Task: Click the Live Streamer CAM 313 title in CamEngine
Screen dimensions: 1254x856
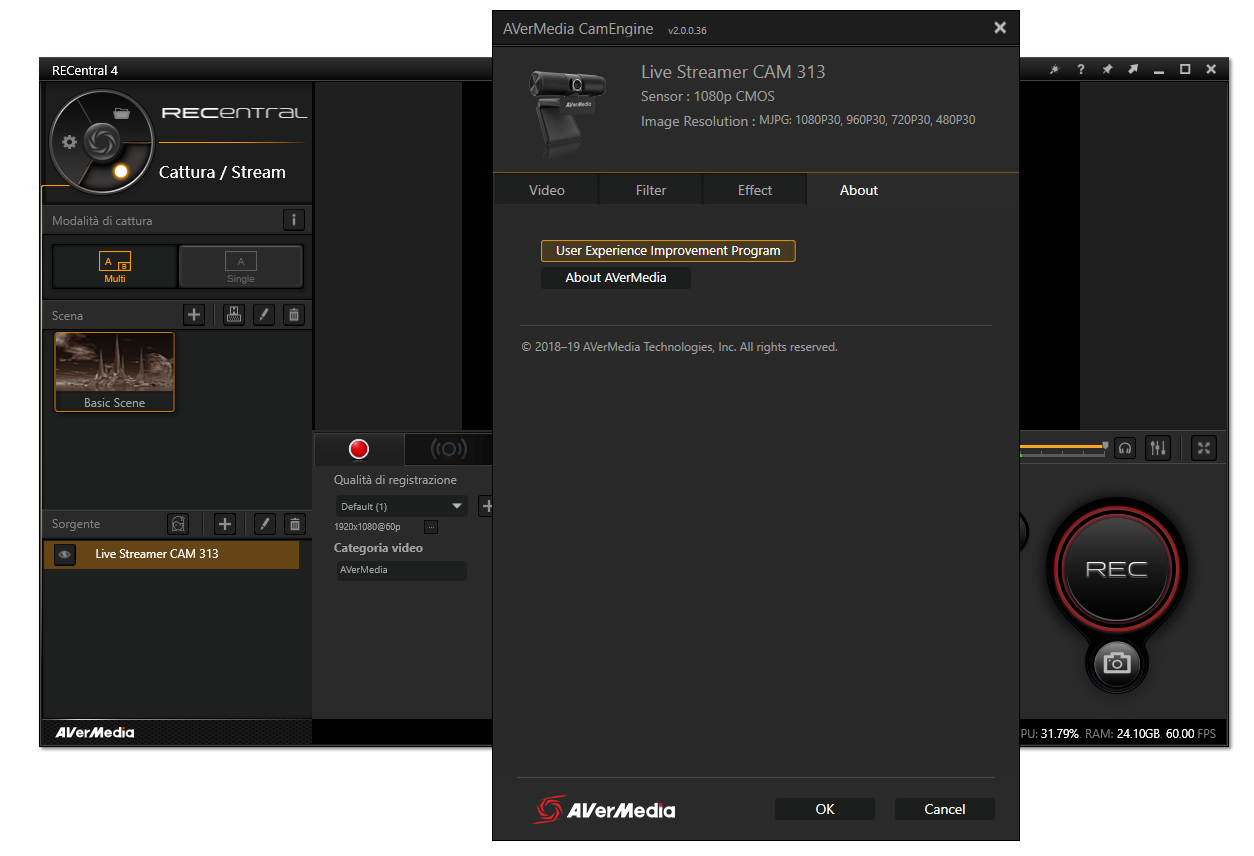Action: (x=733, y=72)
